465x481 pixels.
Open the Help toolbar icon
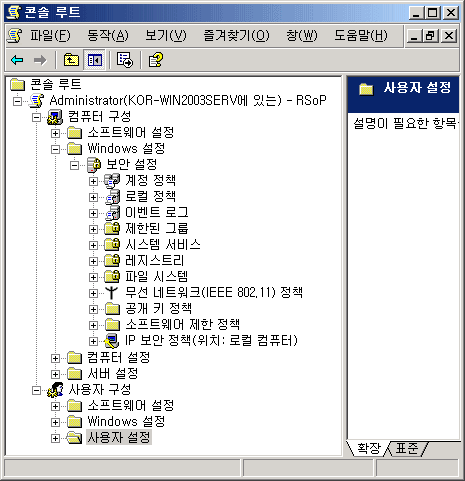[156, 60]
